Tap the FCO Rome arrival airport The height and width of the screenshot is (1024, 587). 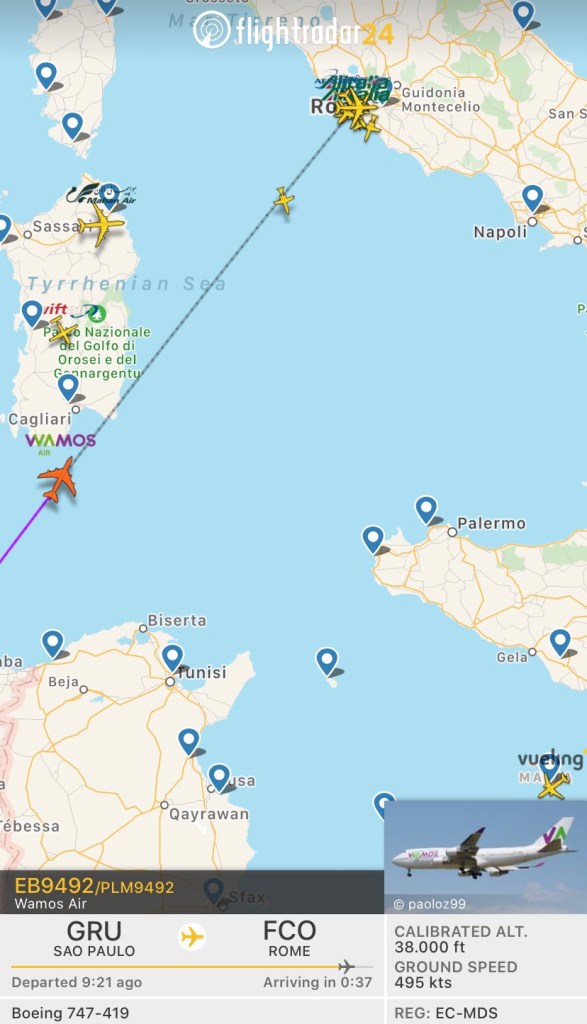(289, 938)
